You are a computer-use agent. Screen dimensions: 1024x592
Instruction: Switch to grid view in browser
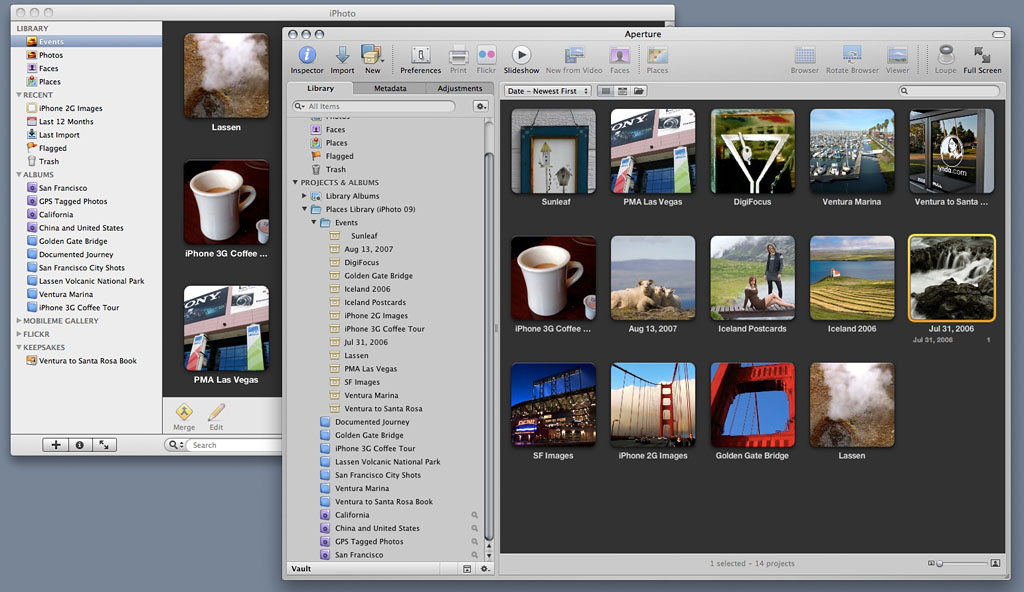604,91
